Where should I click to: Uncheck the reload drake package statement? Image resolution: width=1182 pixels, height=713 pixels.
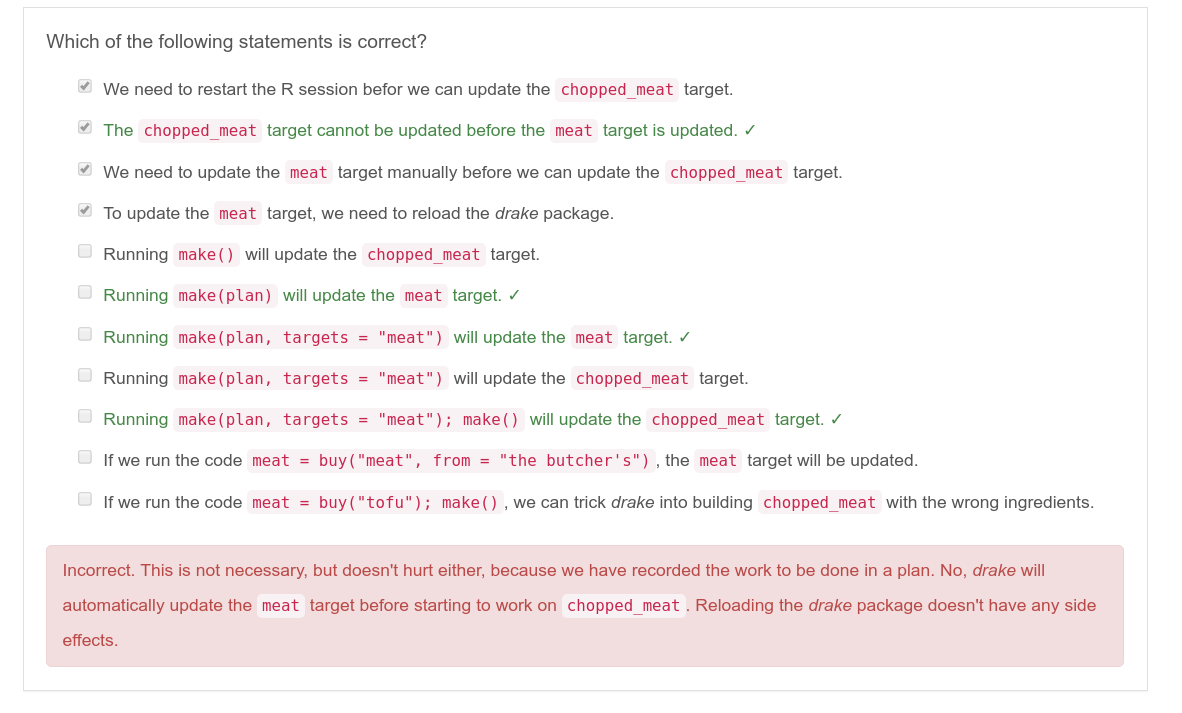coord(85,210)
